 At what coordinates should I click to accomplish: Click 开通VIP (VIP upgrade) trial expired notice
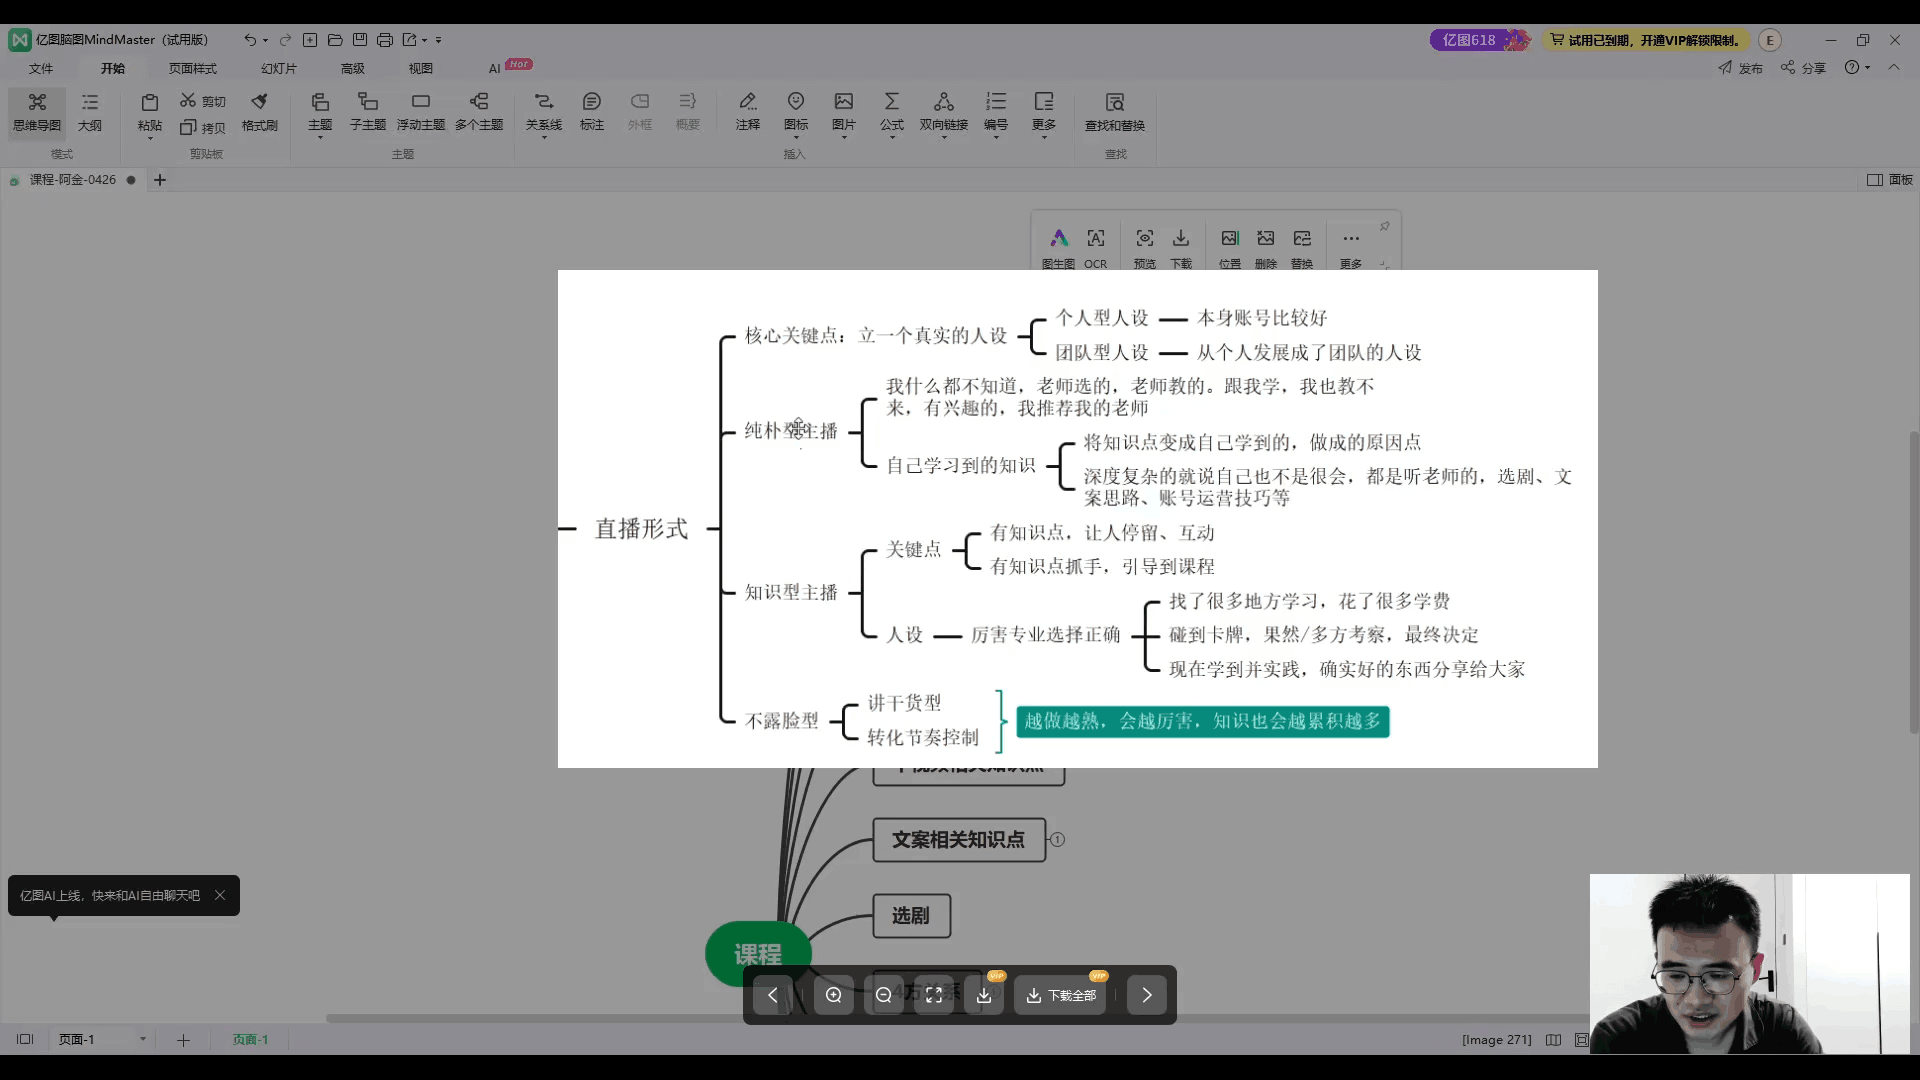[1645, 40]
